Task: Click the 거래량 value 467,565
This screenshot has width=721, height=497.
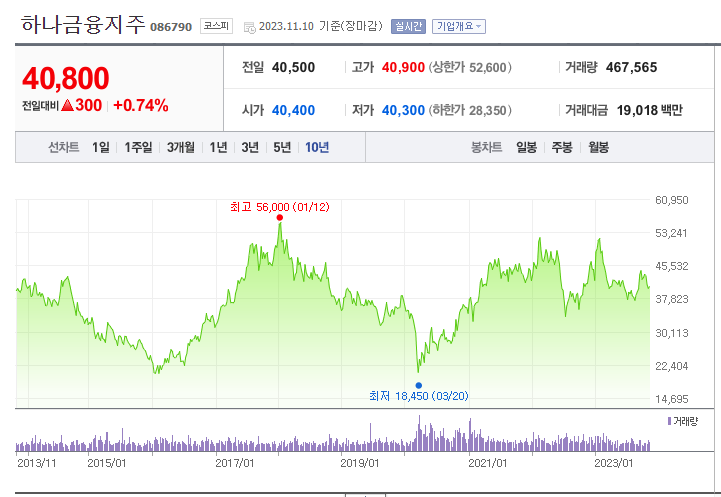Action: [631, 68]
